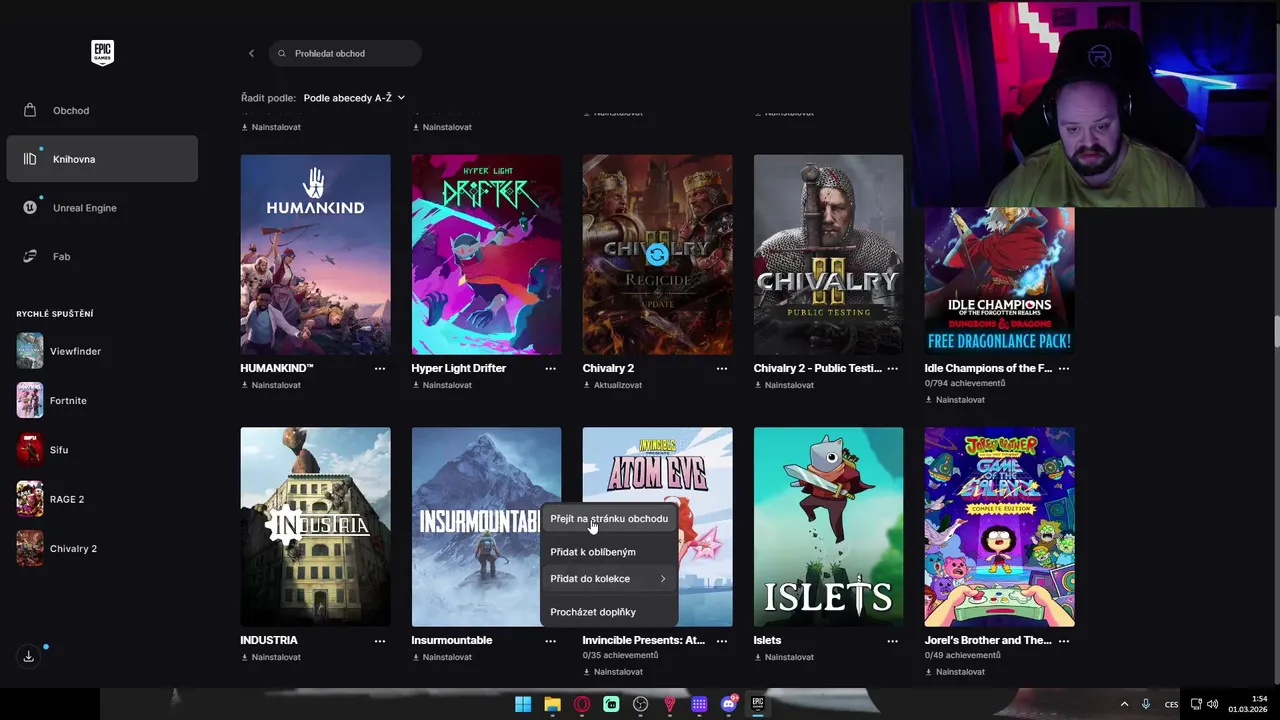Screen dimensions: 1280x720
Task: Click Epic Games taskbar icon
Action: coord(758,704)
